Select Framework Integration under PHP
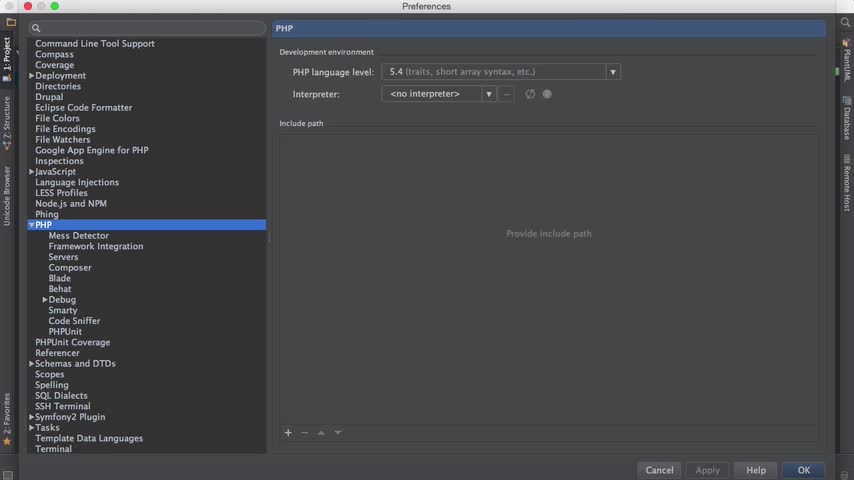Viewport: 854px width, 480px height. pos(96,246)
